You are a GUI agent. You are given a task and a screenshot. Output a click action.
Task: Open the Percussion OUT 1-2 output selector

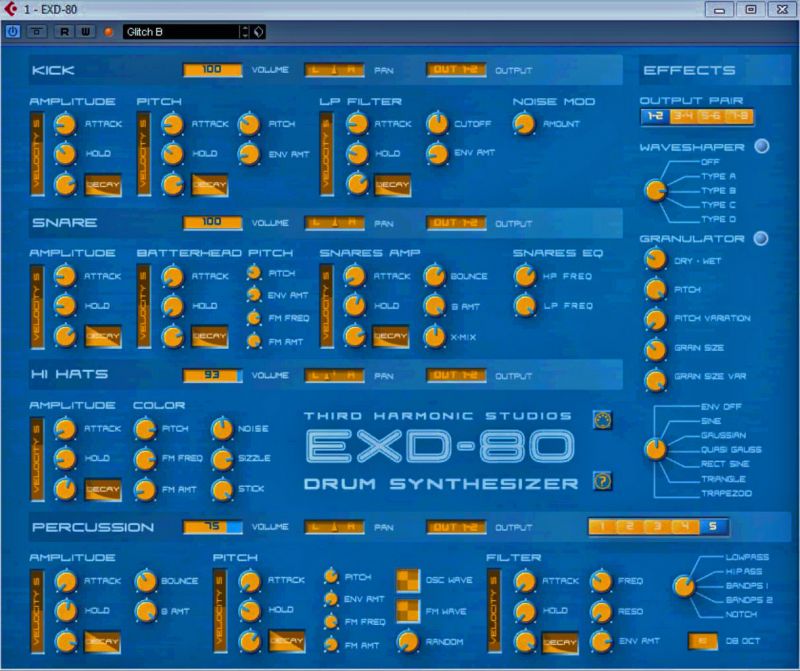(456, 527)
